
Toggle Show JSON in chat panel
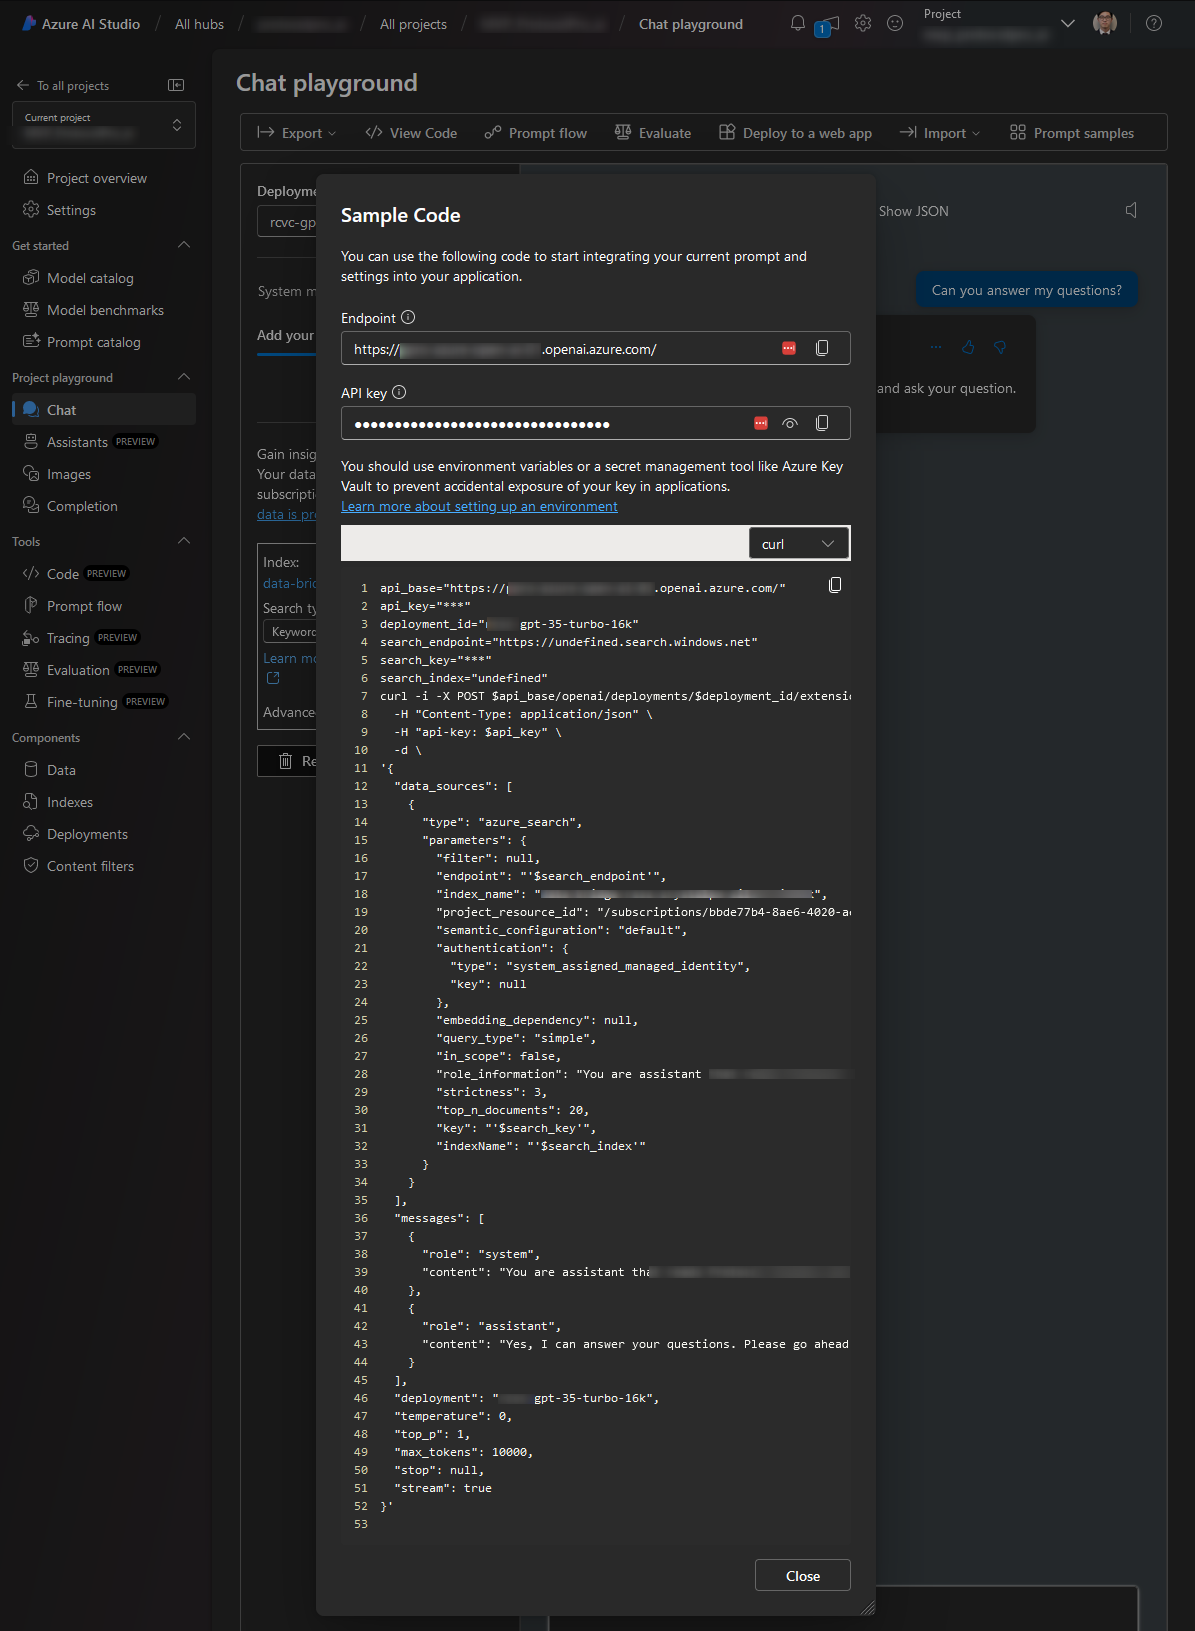[913, 211]
